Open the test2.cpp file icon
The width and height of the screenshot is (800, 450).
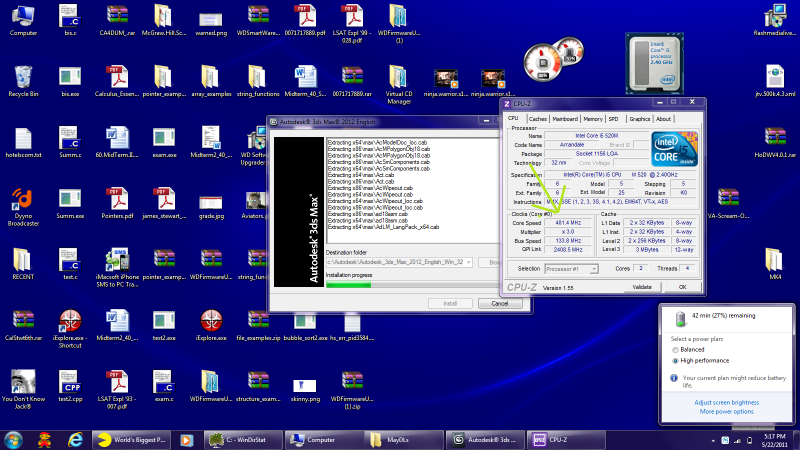pos(70,386)
